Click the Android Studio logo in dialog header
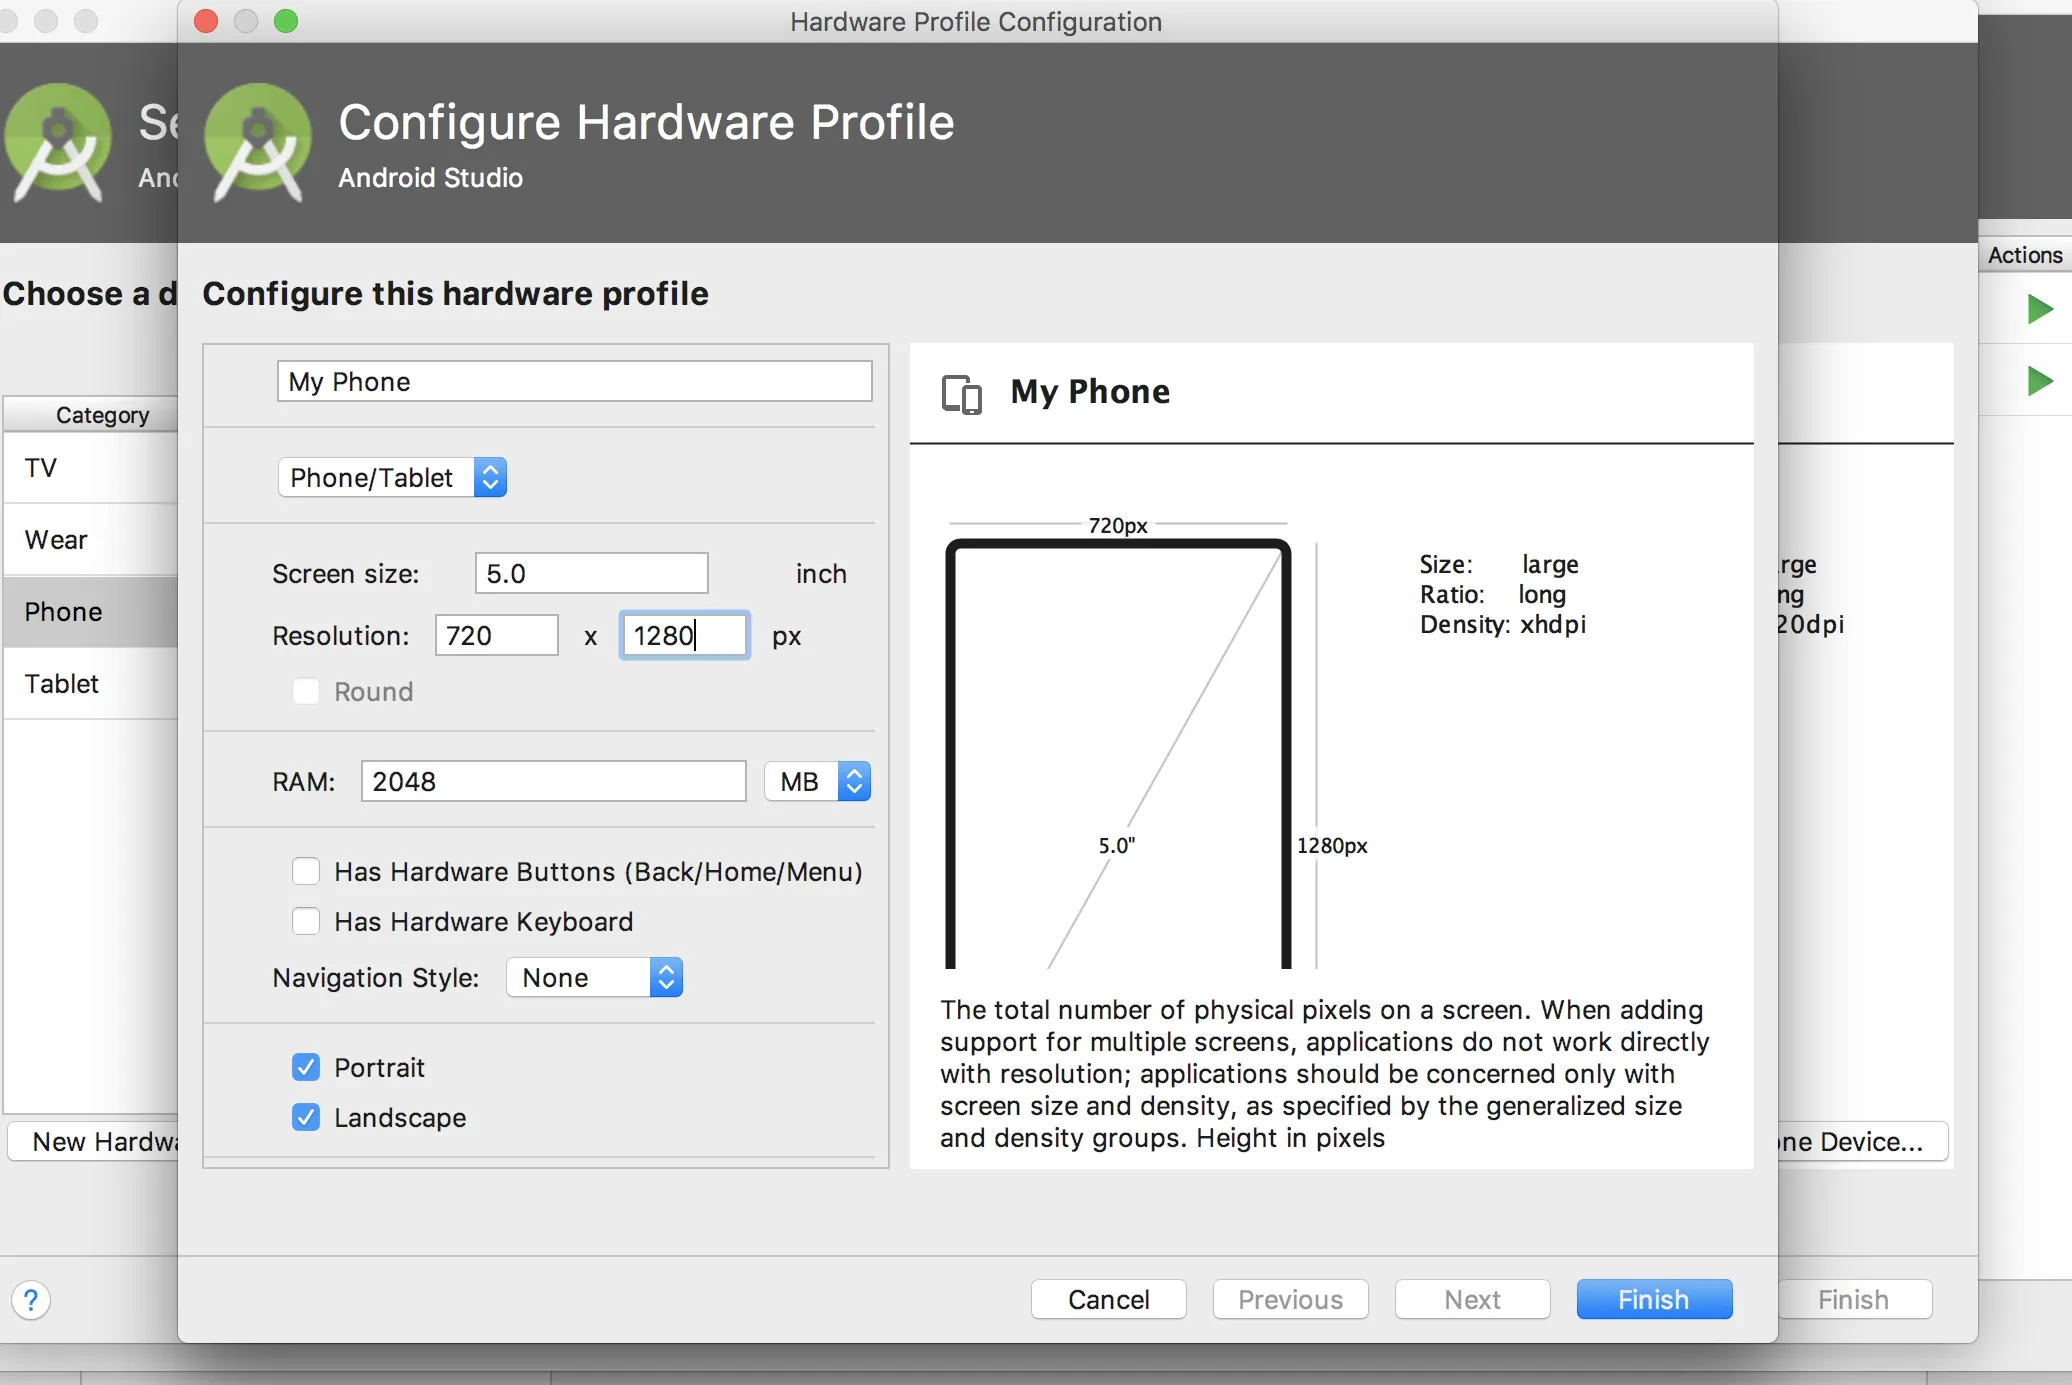Screen dimensions: 2072x1385 point(258,142)
